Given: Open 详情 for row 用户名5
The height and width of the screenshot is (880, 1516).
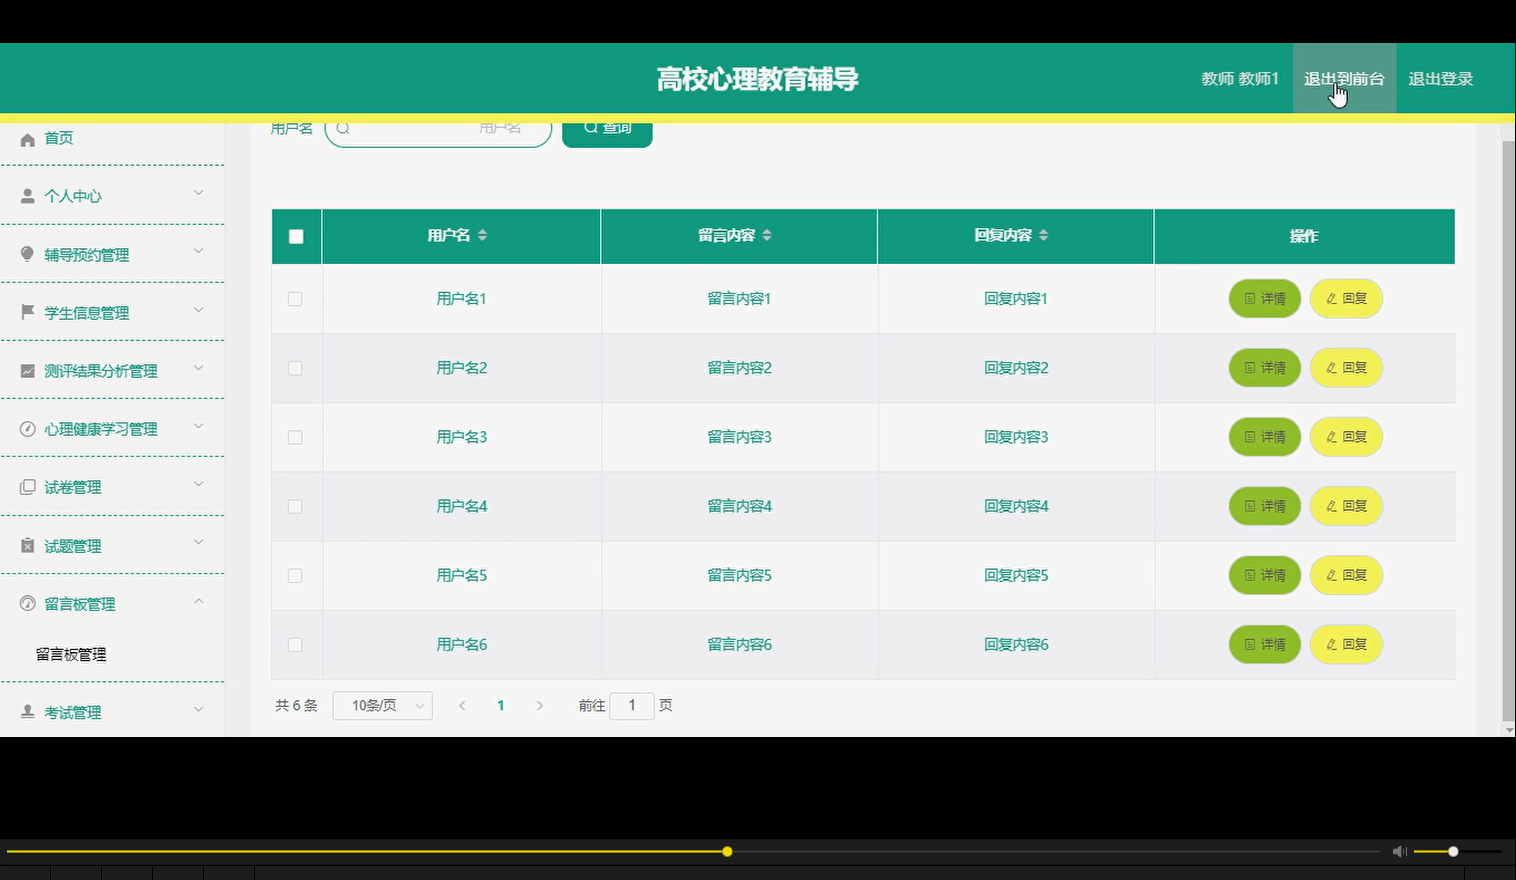Looking at the screenshot, I should (x=1264, y=575).
